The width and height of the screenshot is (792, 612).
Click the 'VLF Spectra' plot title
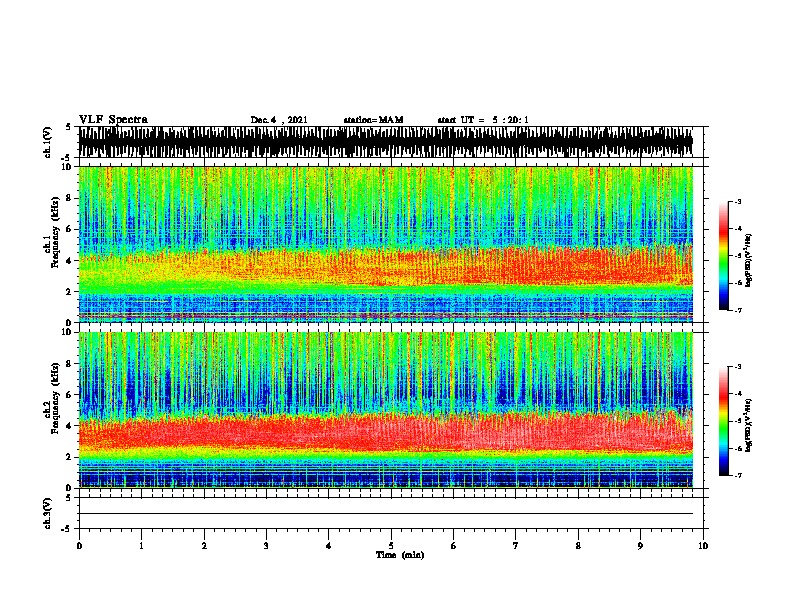[x=113, y=119]
